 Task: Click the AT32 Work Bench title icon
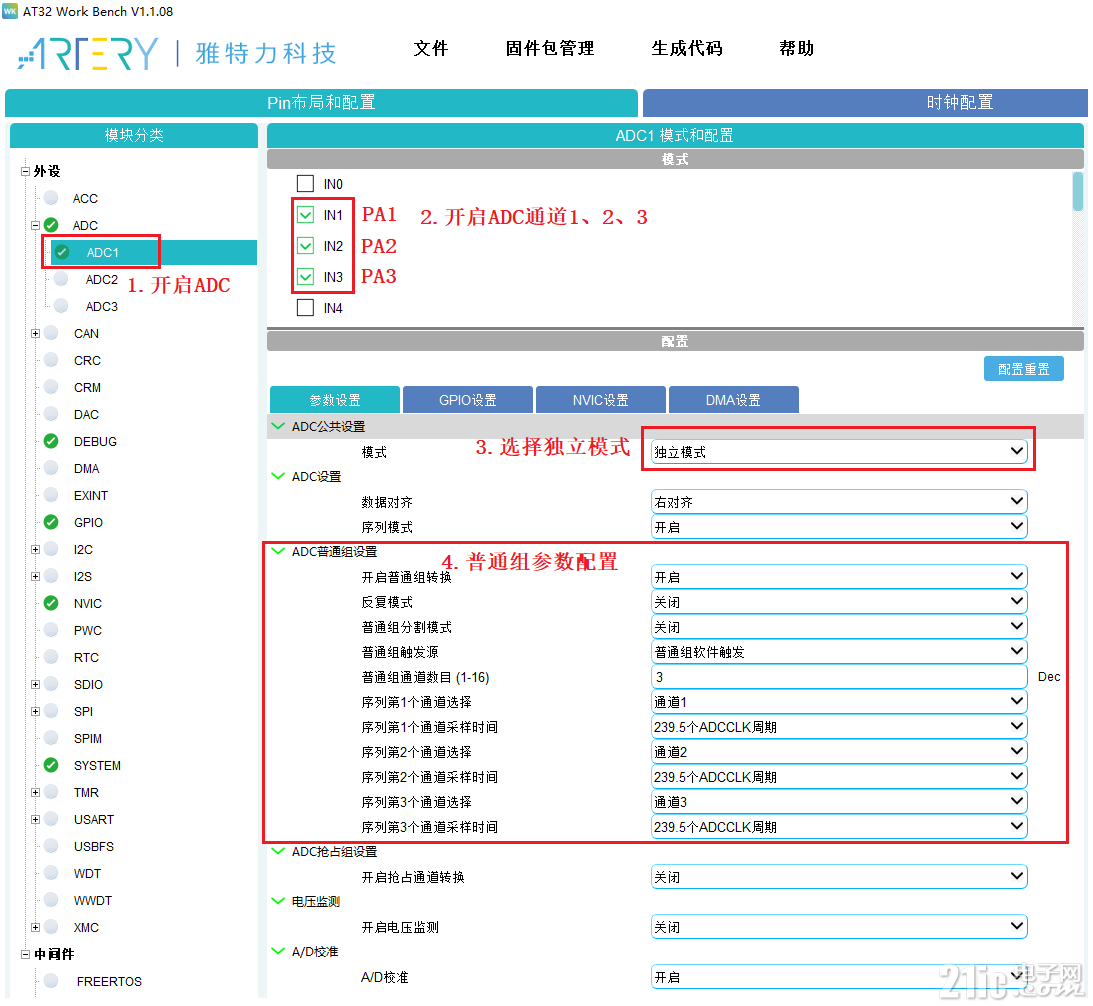click(10, 11)
